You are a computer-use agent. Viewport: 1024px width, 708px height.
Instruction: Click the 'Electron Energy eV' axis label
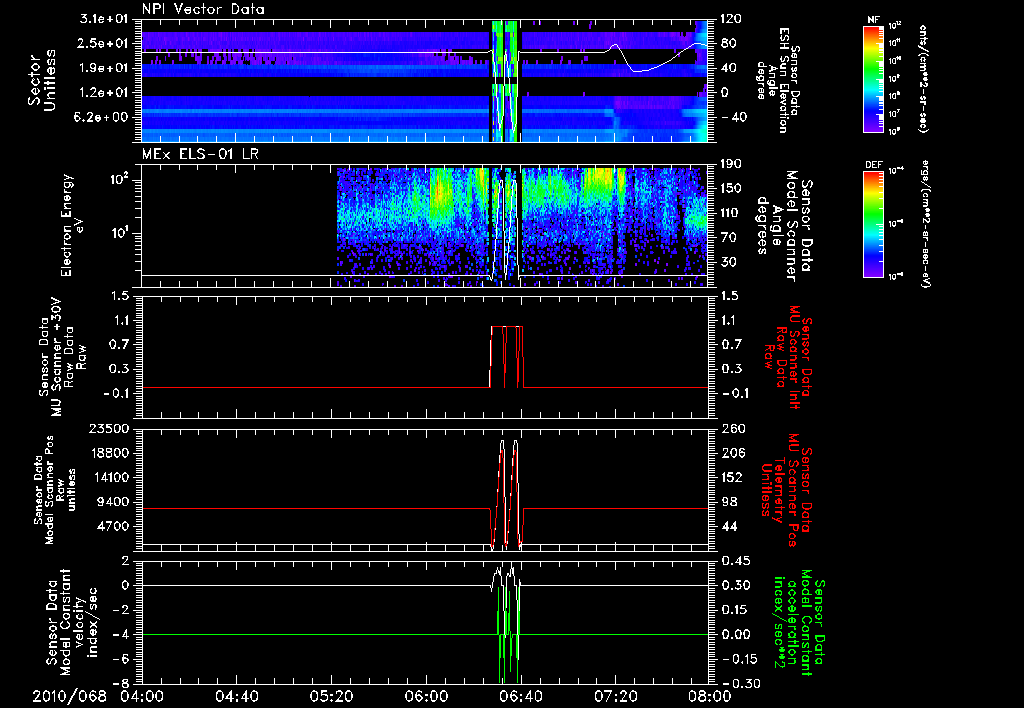(71, 225)
